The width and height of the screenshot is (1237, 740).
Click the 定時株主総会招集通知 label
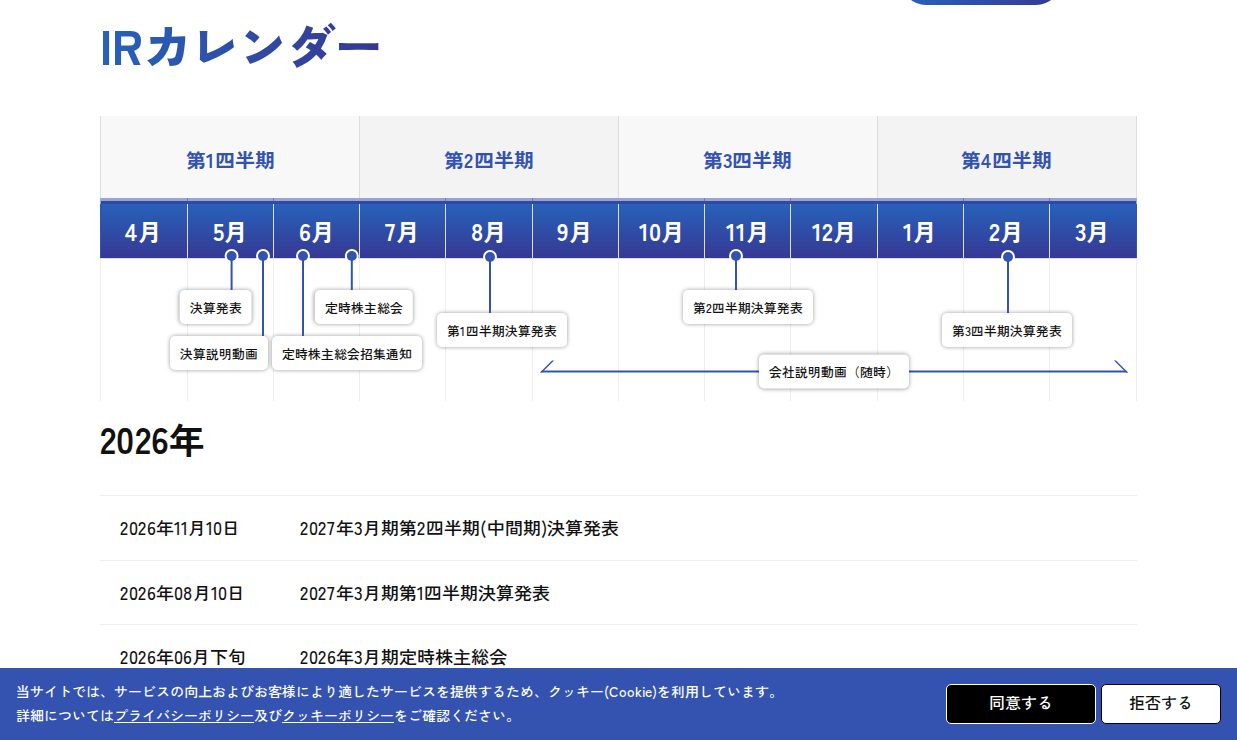tap(347, 354)
